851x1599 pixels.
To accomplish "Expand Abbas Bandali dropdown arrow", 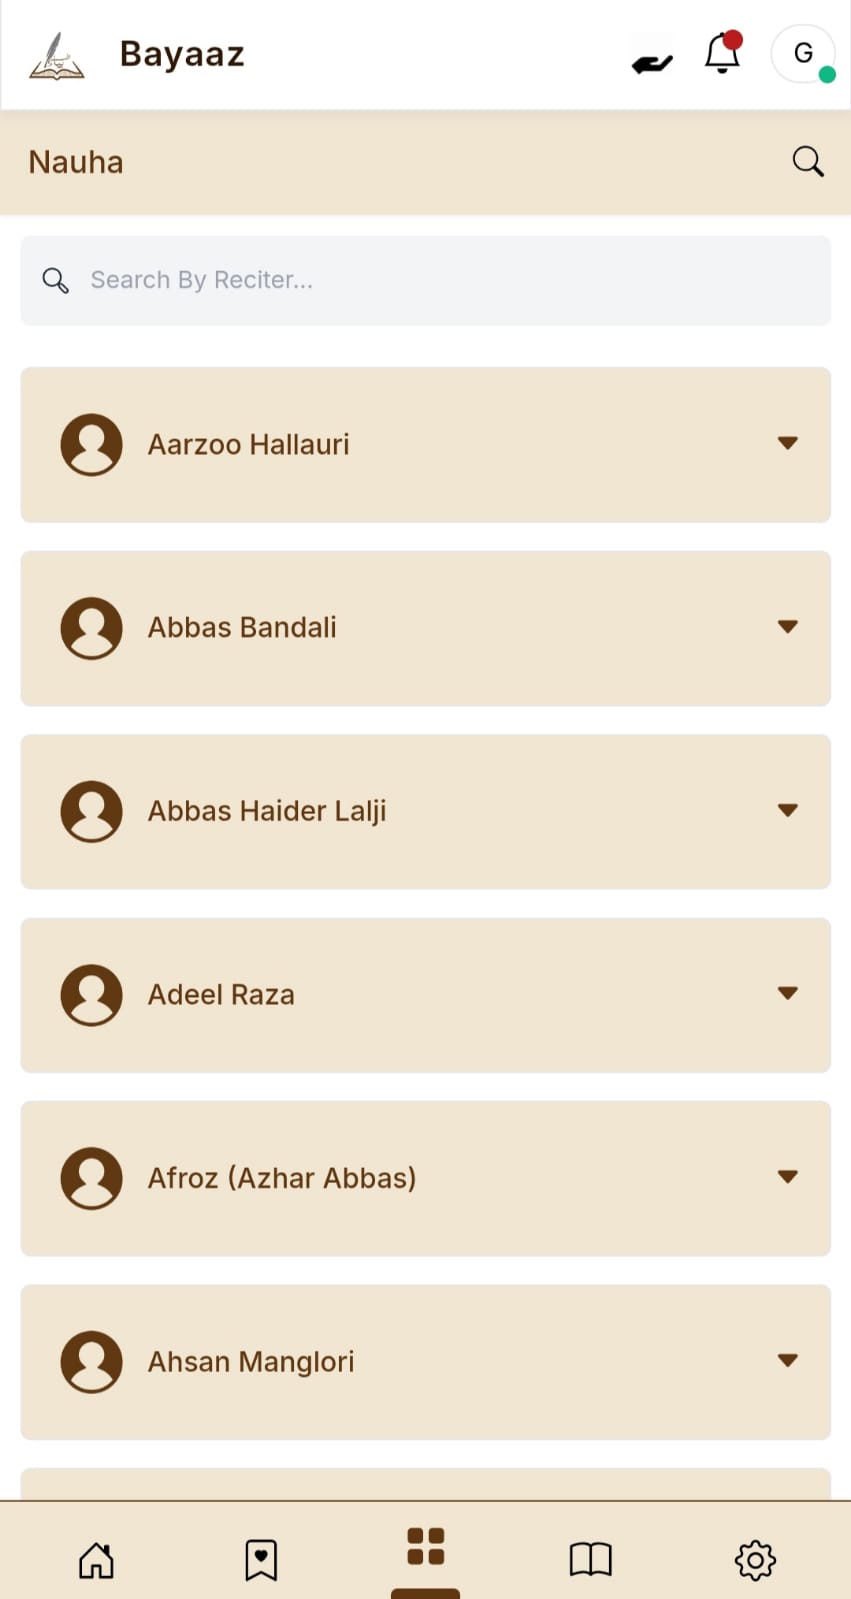I will 788,627.
